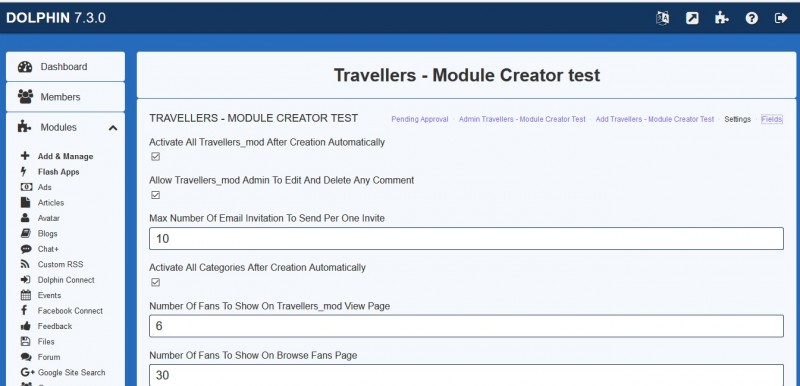Click the DOLPHIN 7.3.0 logo text
800x386 pixels.
tap(56, 18)
